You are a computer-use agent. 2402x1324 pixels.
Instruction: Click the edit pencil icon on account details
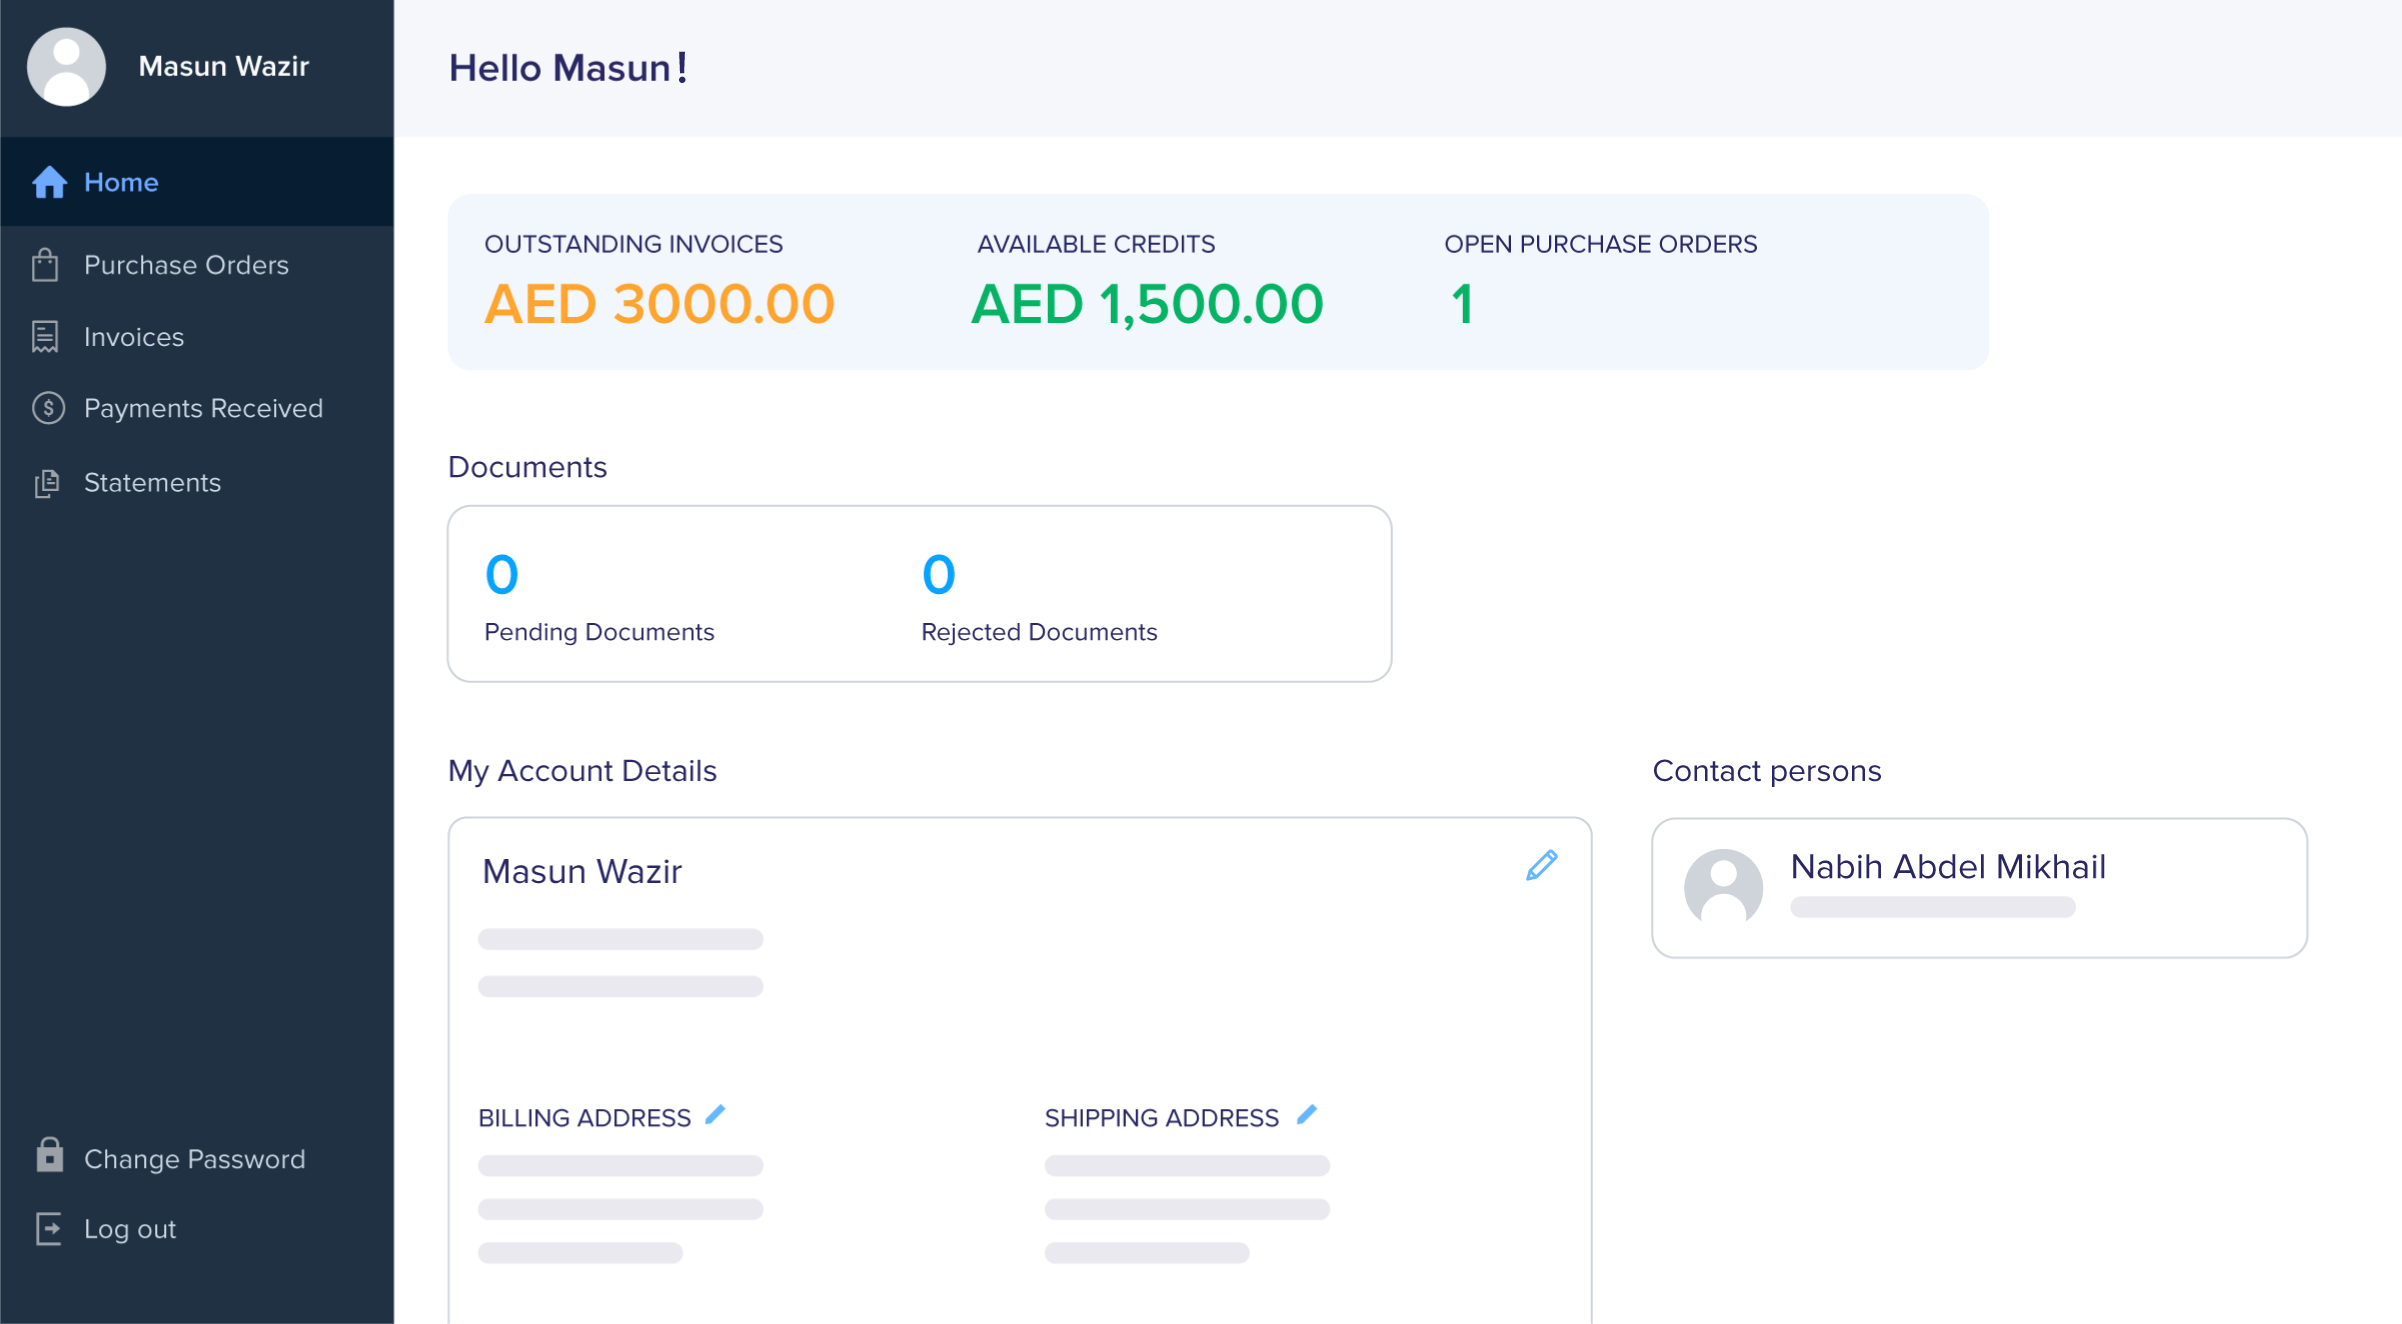coord(1542,864)
